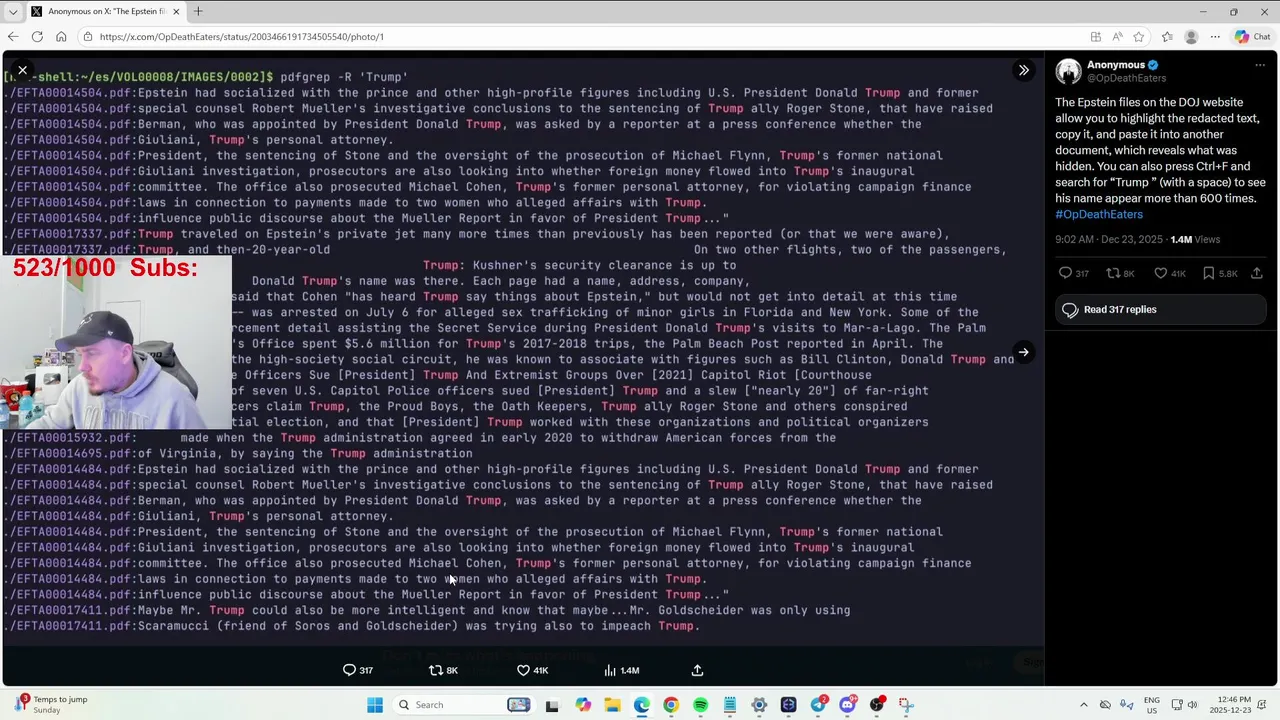
Task: Open the repost icon 8K below the photo
Action: 443,671
